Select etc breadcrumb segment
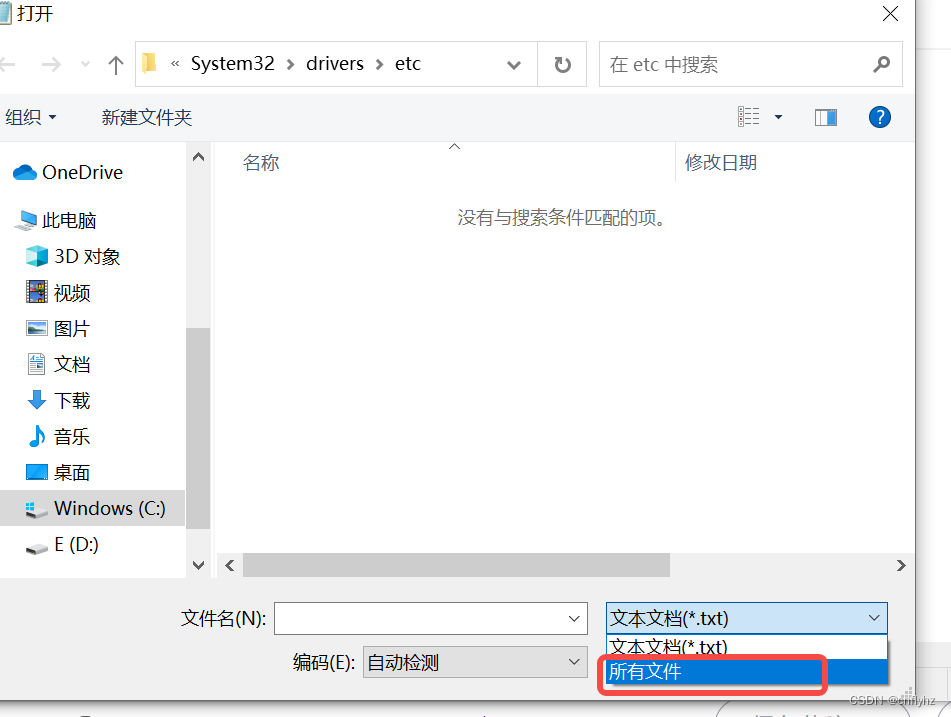 [408, 64]
